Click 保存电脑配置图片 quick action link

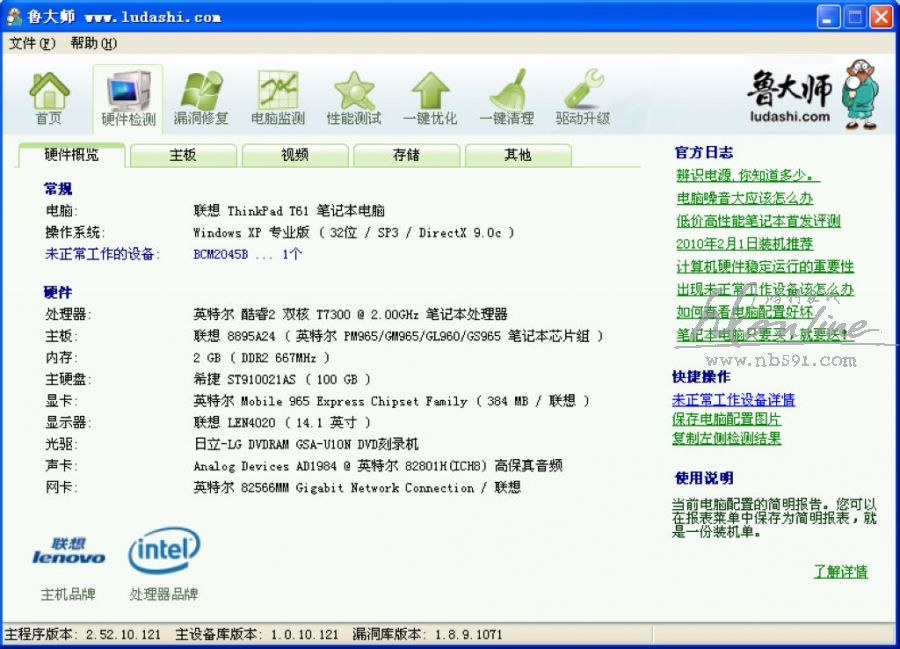point(726,419)
